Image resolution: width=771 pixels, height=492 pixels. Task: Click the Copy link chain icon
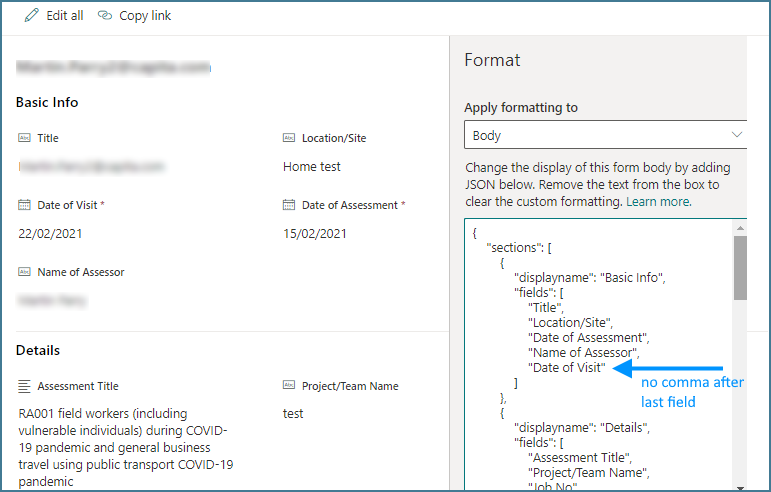tap(105, 15)
